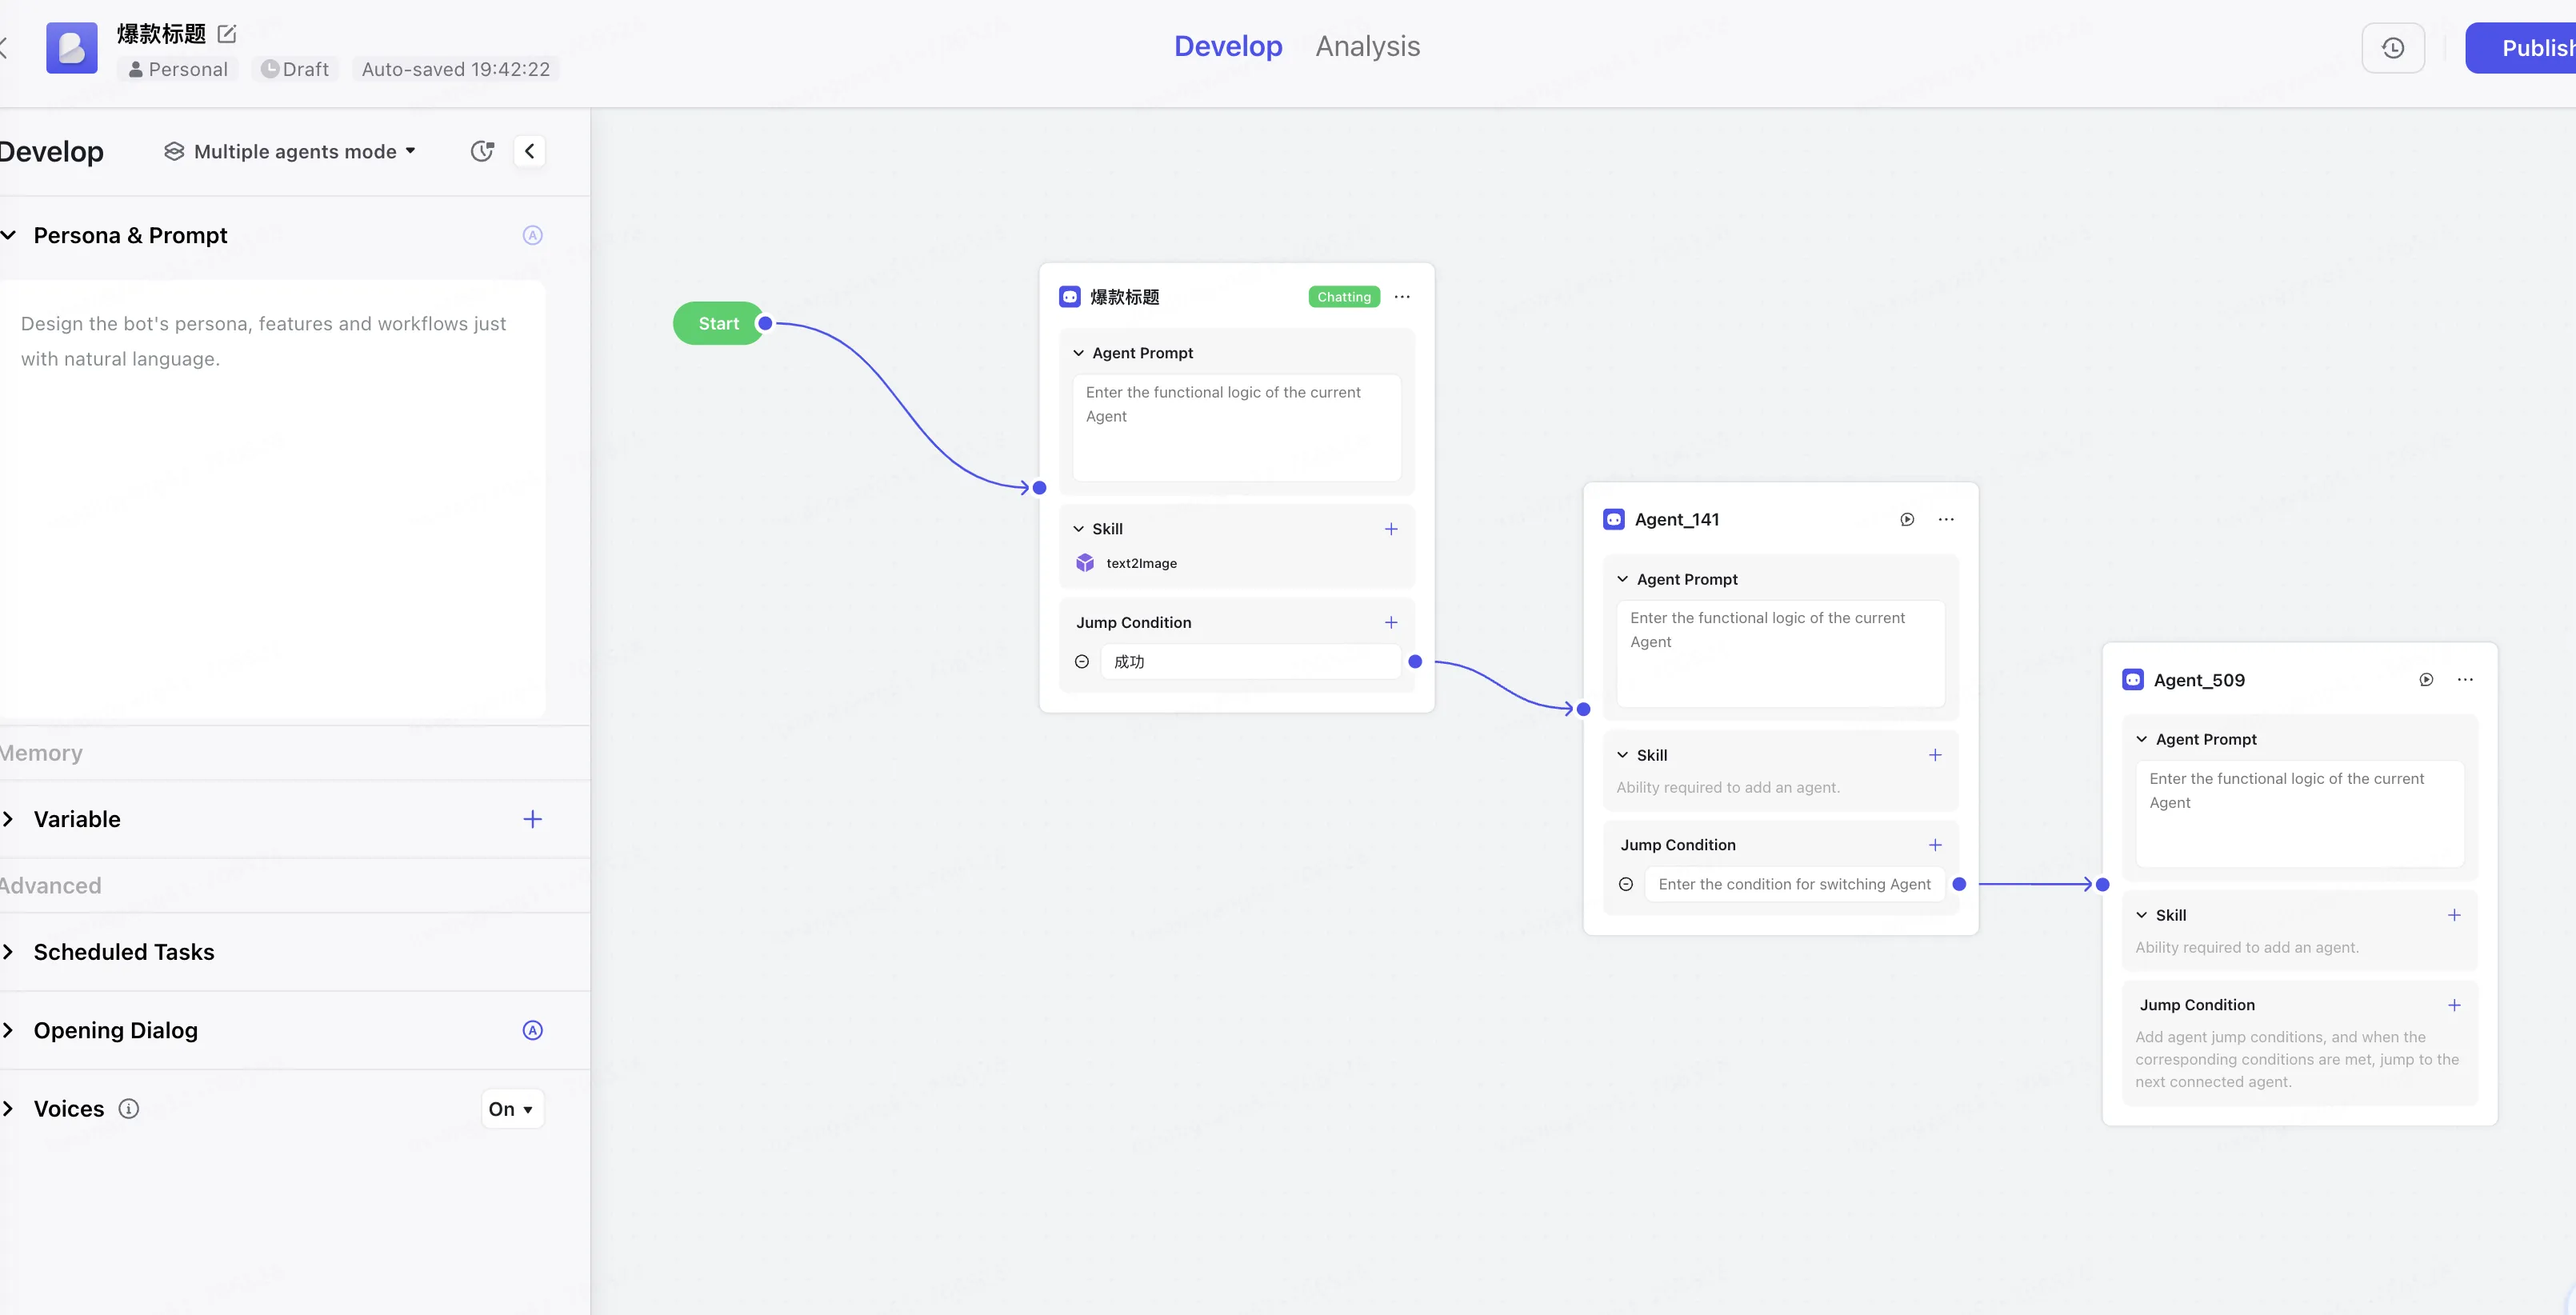2576x1315 pixels.
Task: Add a skill to Agent_141
Action: [1935, 755]
